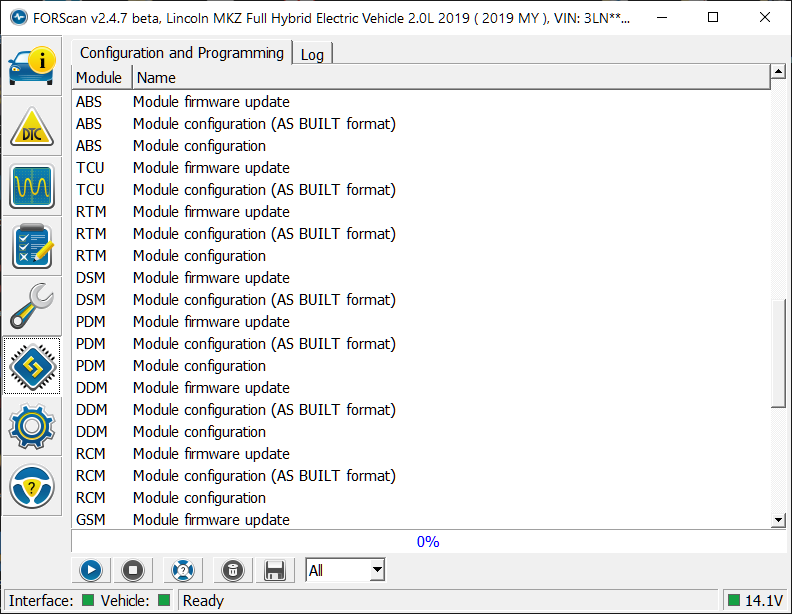Screen dimensions: 792x614
Task: Click the 14.1V voltage indicator
Action: [756, 600]
